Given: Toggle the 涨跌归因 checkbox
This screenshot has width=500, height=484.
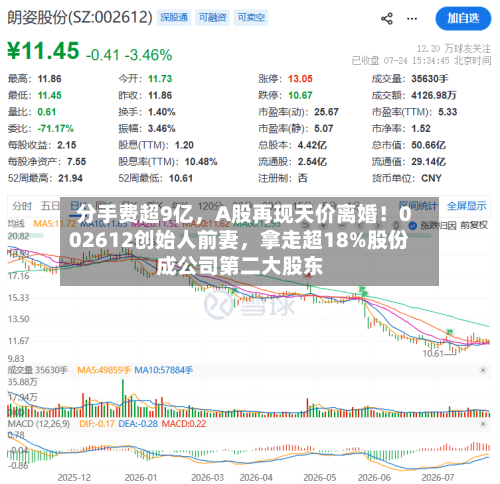Looking at the screenshot, I should coord(413,226).
